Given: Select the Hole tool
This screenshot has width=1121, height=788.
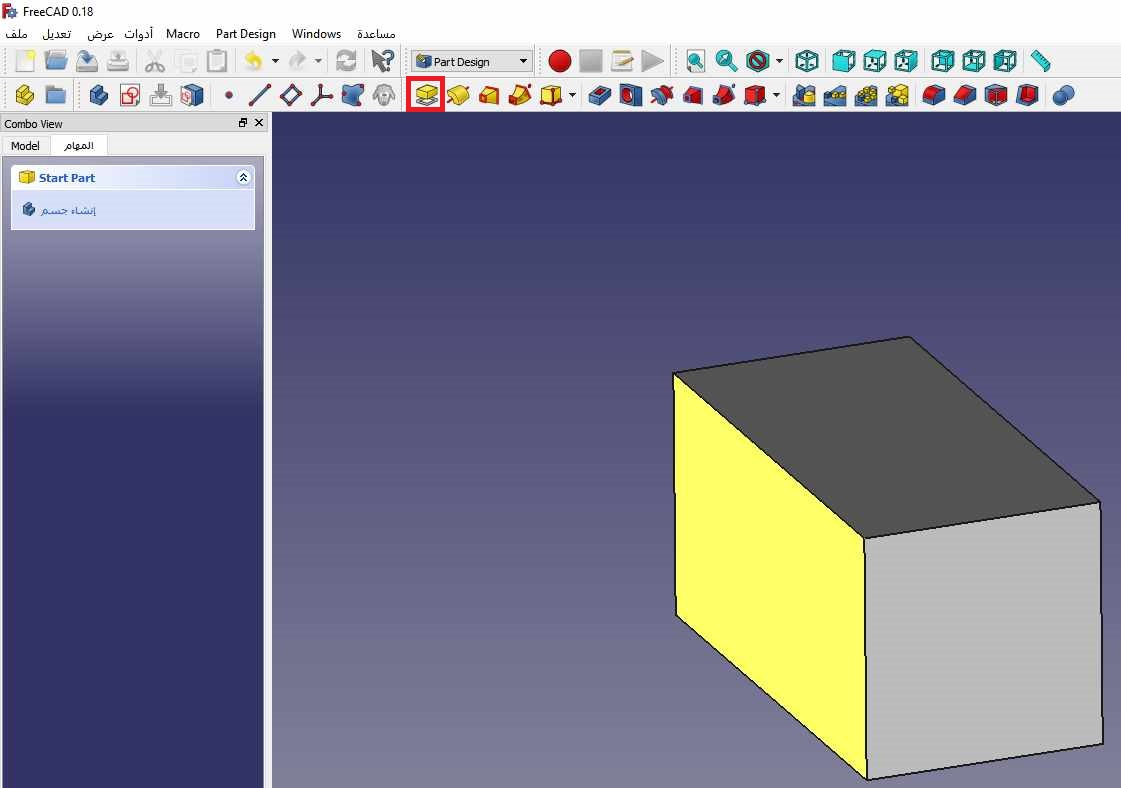Looking at the screenshot, I should 631,94.
